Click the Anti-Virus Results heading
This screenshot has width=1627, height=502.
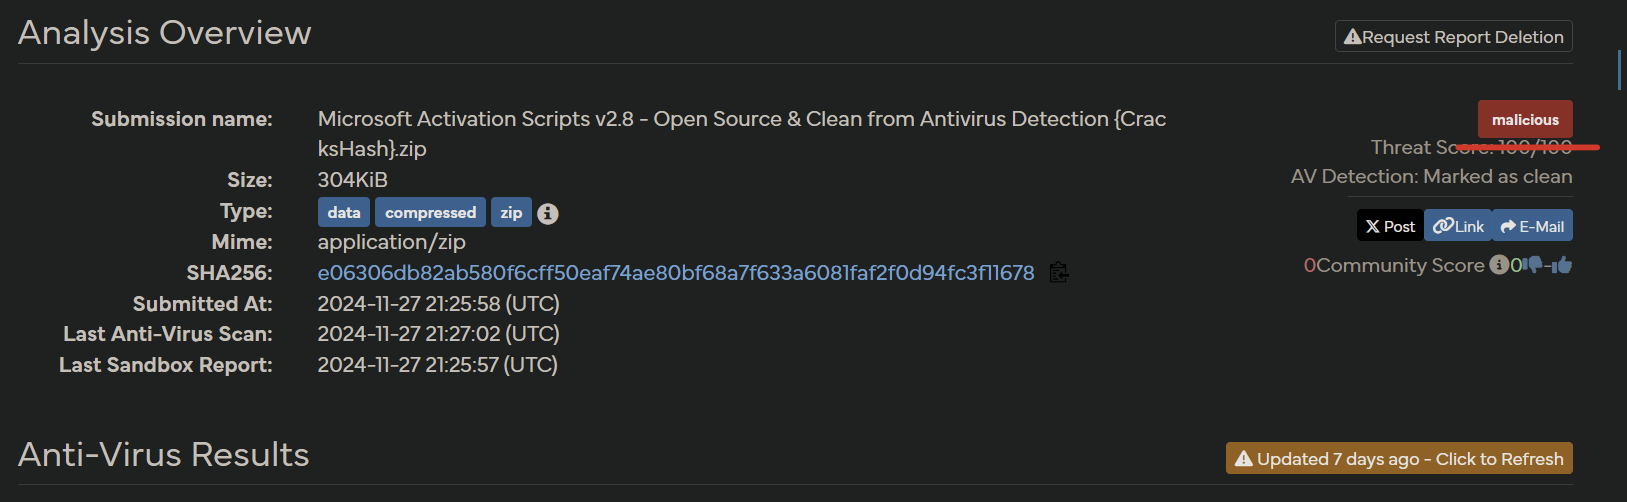[164, 455]
